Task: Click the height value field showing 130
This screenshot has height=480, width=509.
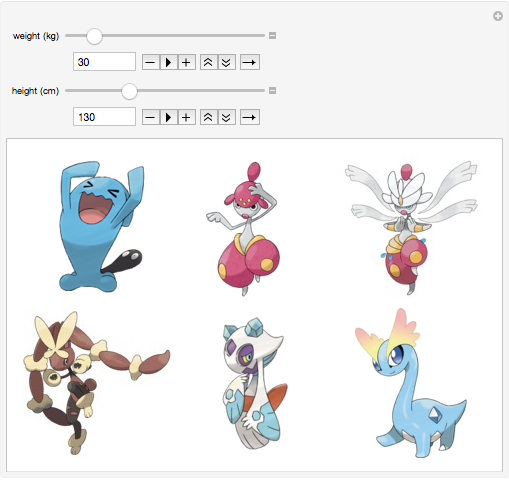Action: pos(104,117)
